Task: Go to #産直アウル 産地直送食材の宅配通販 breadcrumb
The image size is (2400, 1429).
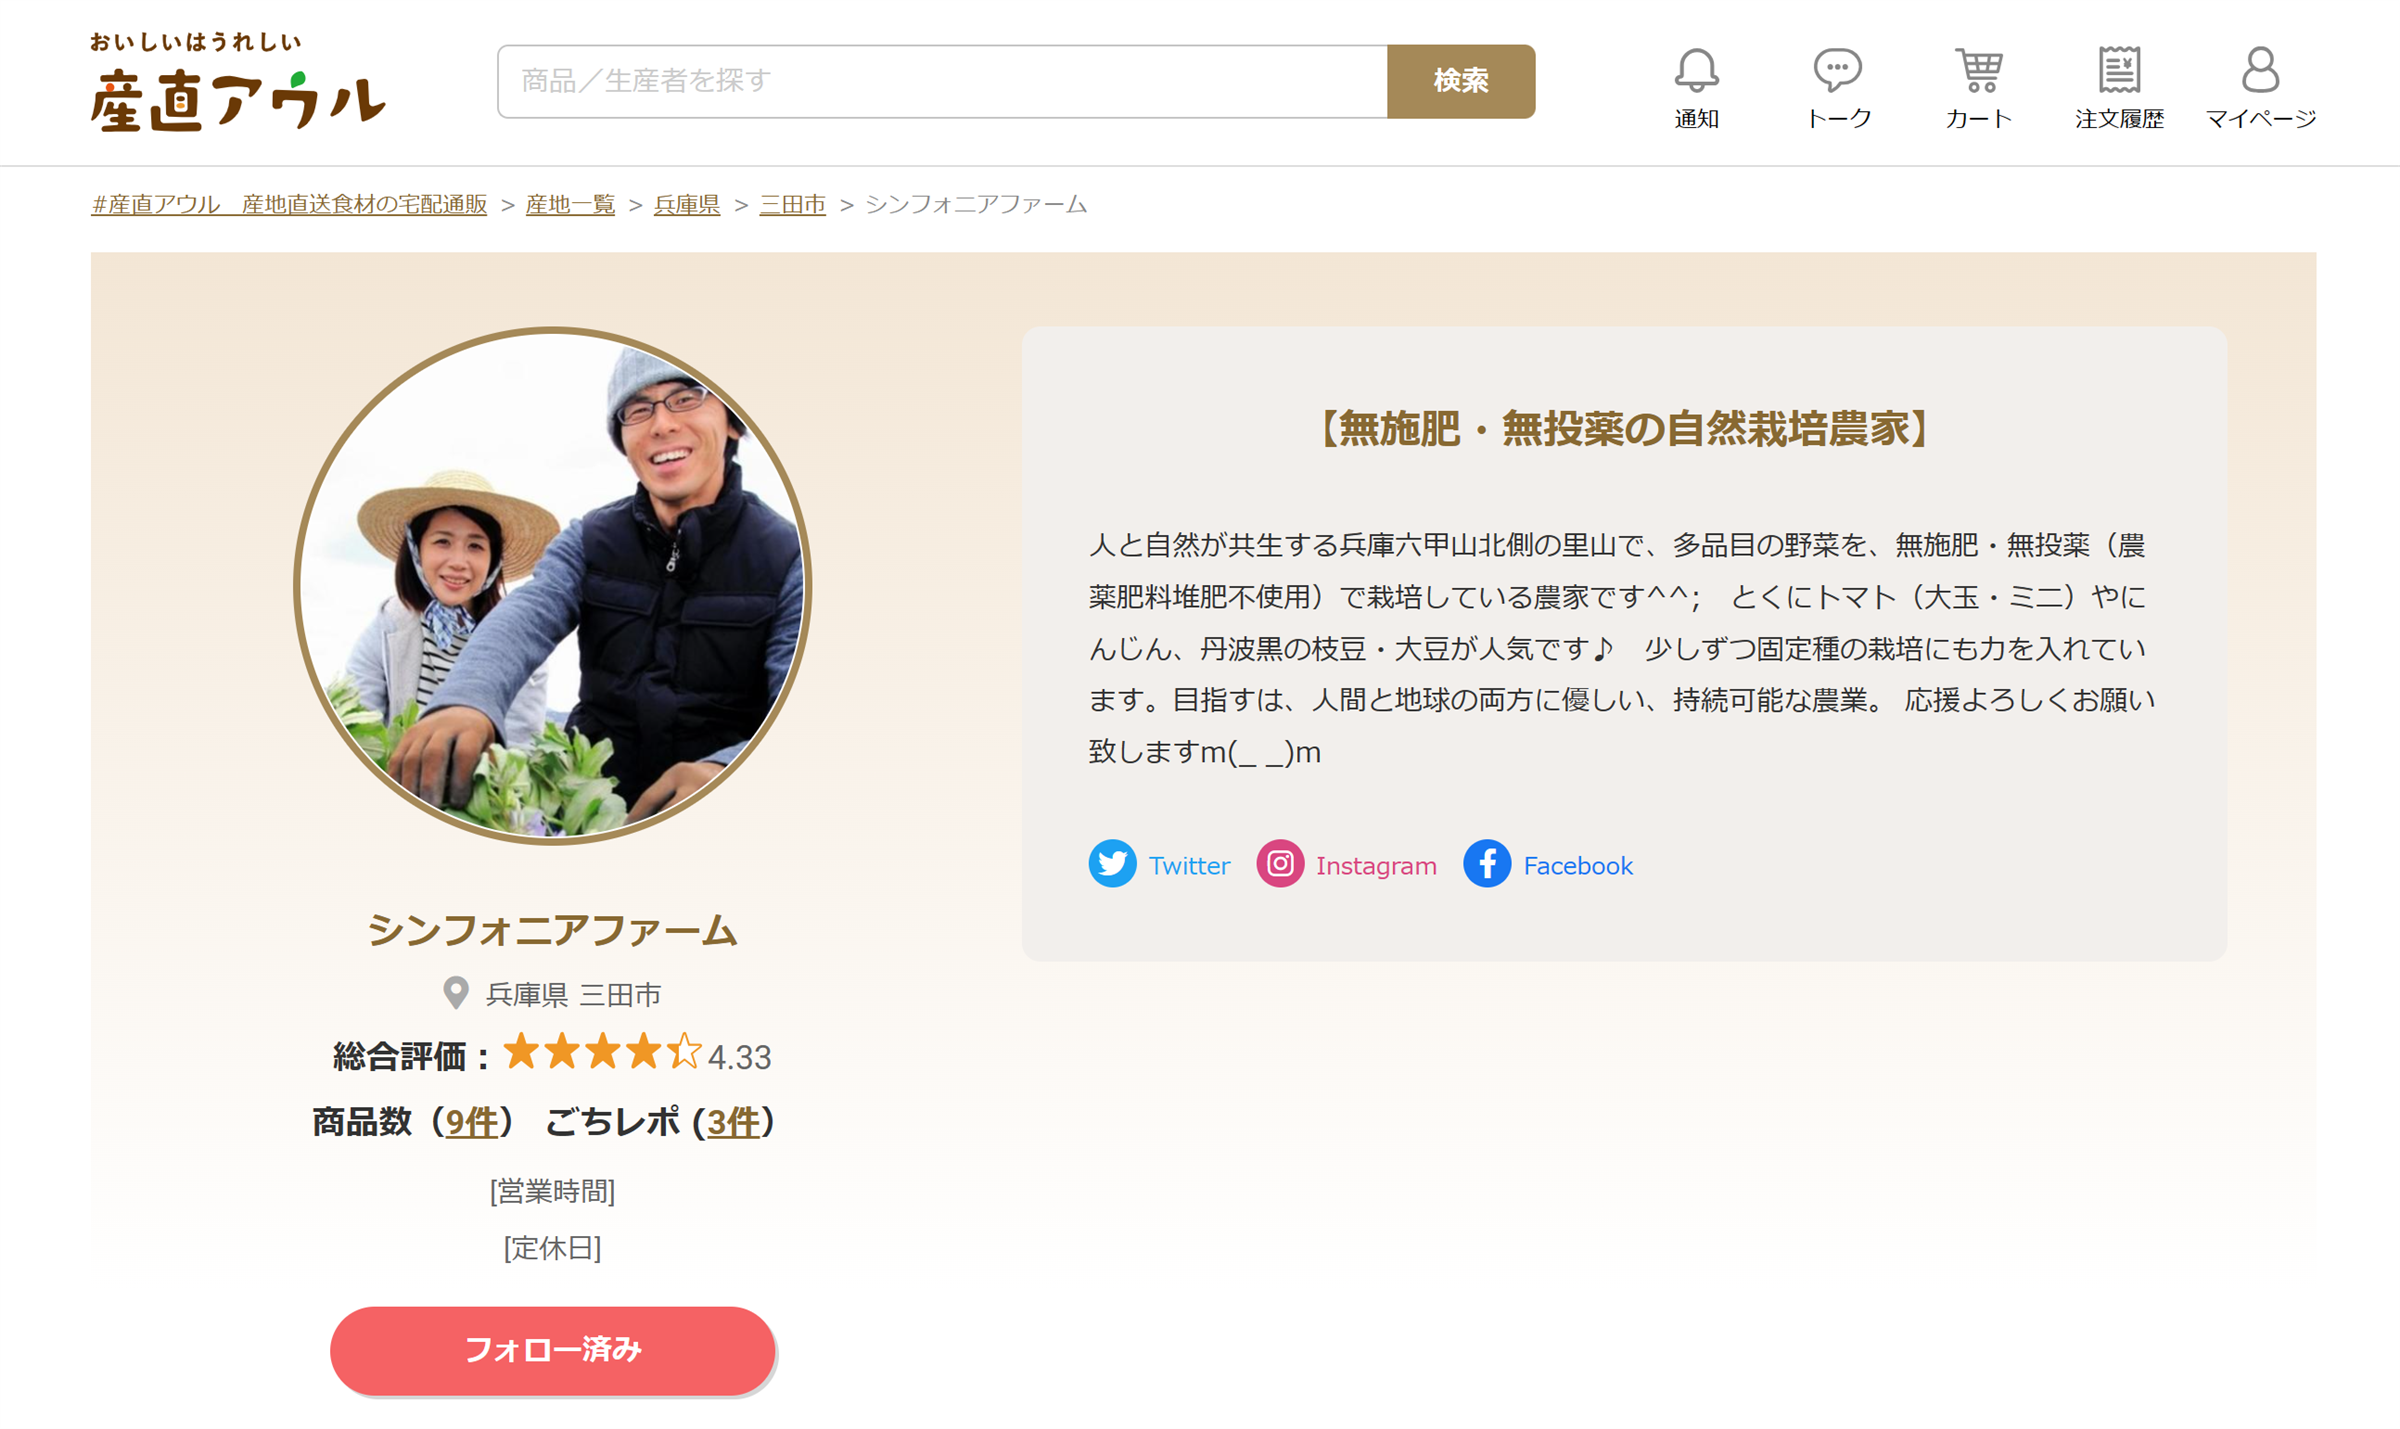Action: tap(289, 204)
